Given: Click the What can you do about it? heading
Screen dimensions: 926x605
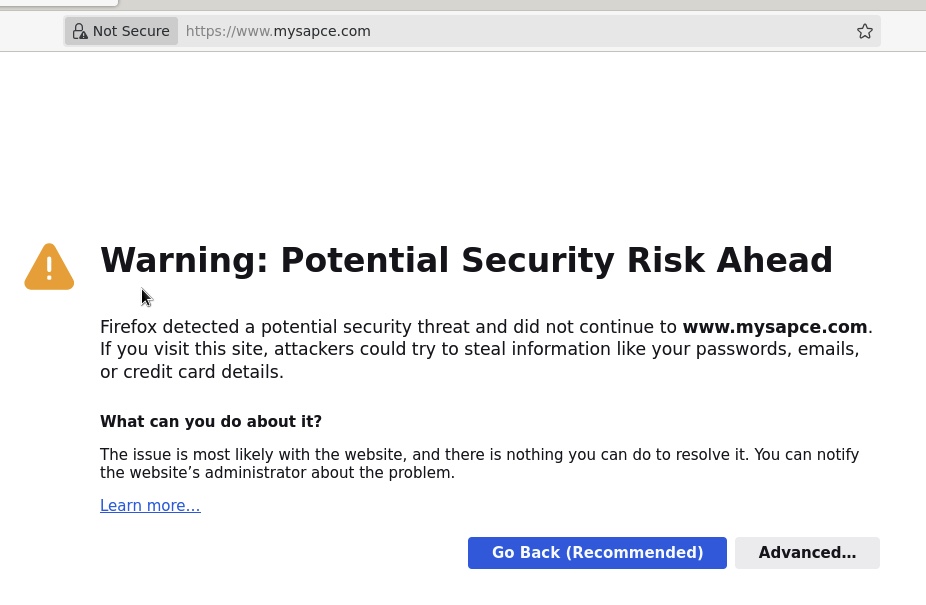Looking at the screenshot, I should pyautogui.click(x=211, y=421).
